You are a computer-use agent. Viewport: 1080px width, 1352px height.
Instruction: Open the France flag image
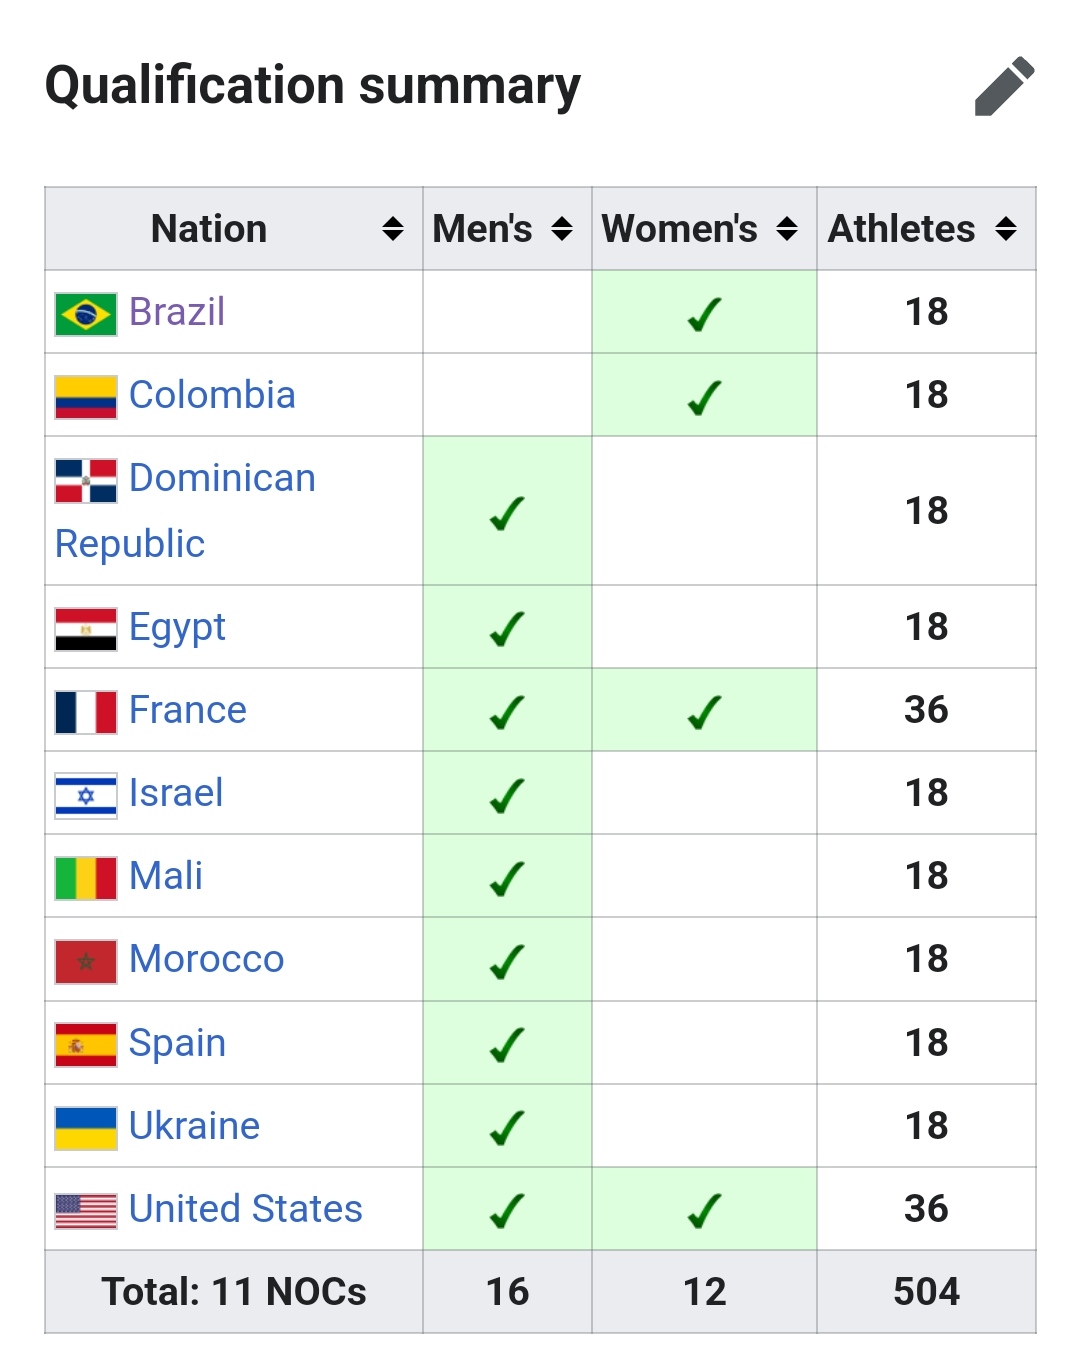[86, 712]
